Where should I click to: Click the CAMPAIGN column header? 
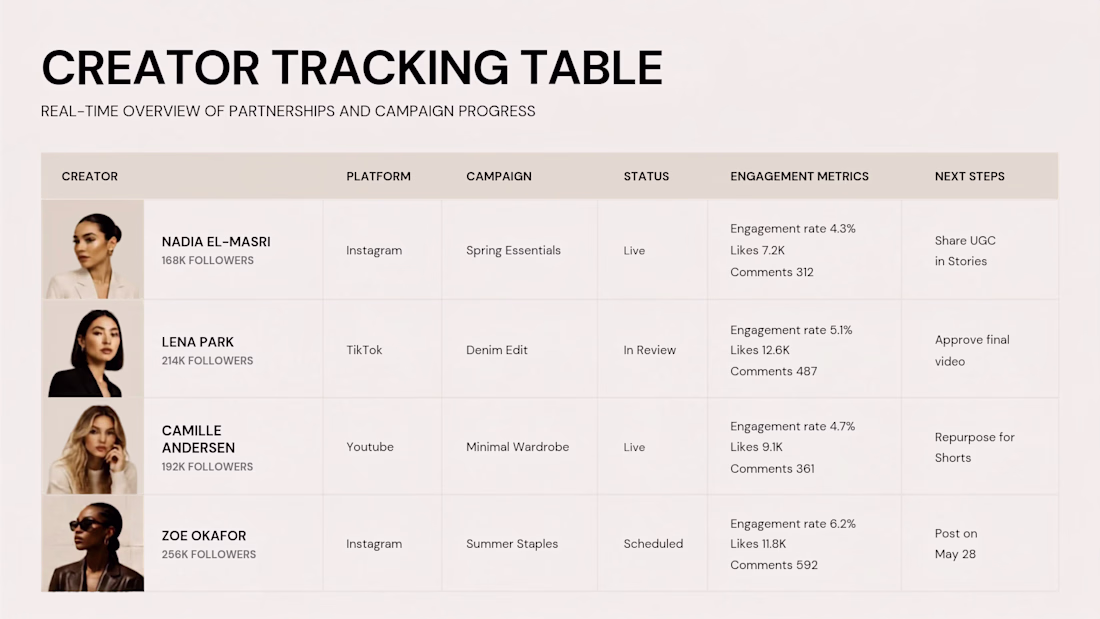pos(499,176)
